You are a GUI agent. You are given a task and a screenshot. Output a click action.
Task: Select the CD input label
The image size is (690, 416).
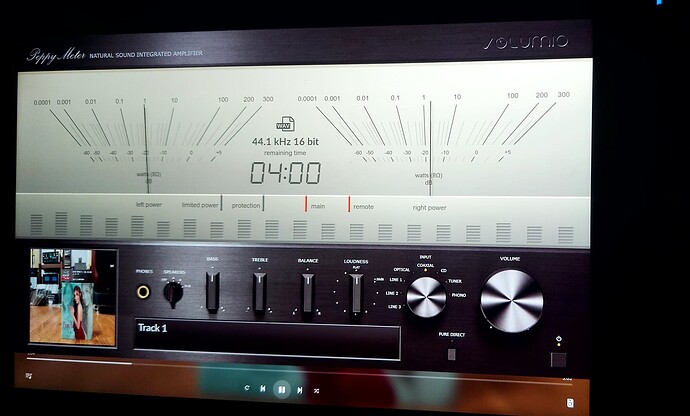(444, 271)
